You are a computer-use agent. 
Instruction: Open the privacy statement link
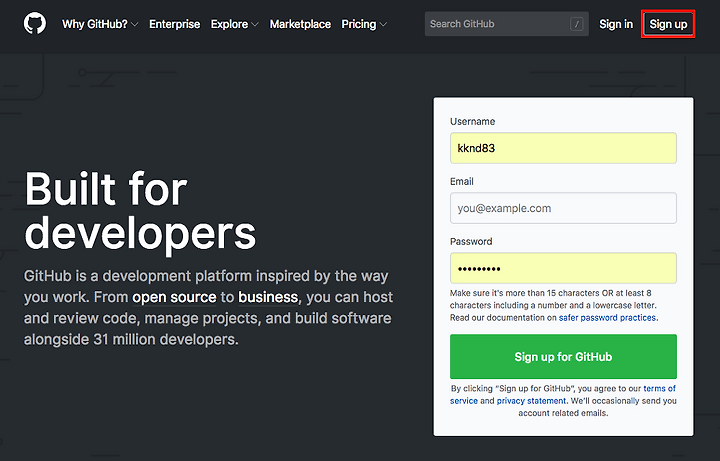tap(531, 401)
